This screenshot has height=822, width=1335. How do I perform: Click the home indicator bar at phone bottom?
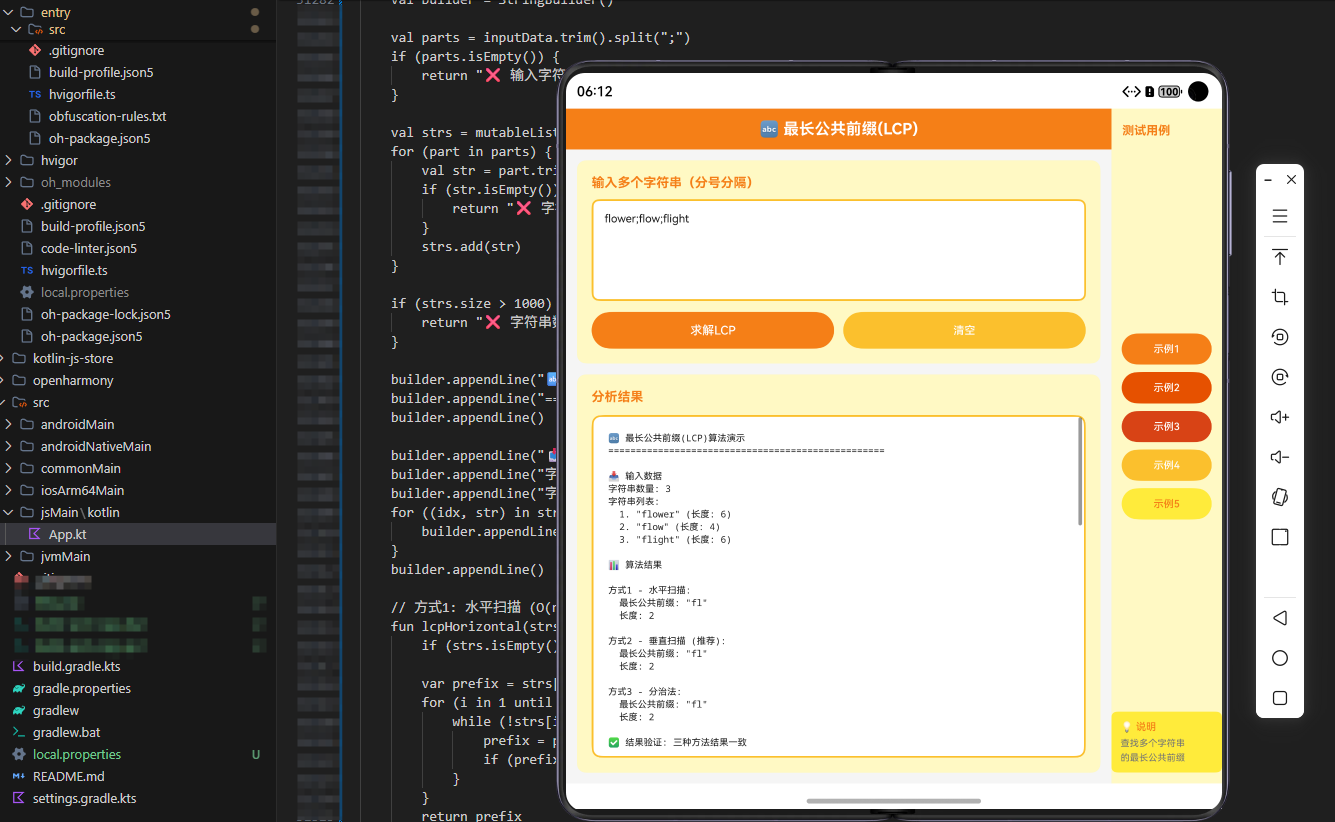pyautogui.click(x=893, y=801)
